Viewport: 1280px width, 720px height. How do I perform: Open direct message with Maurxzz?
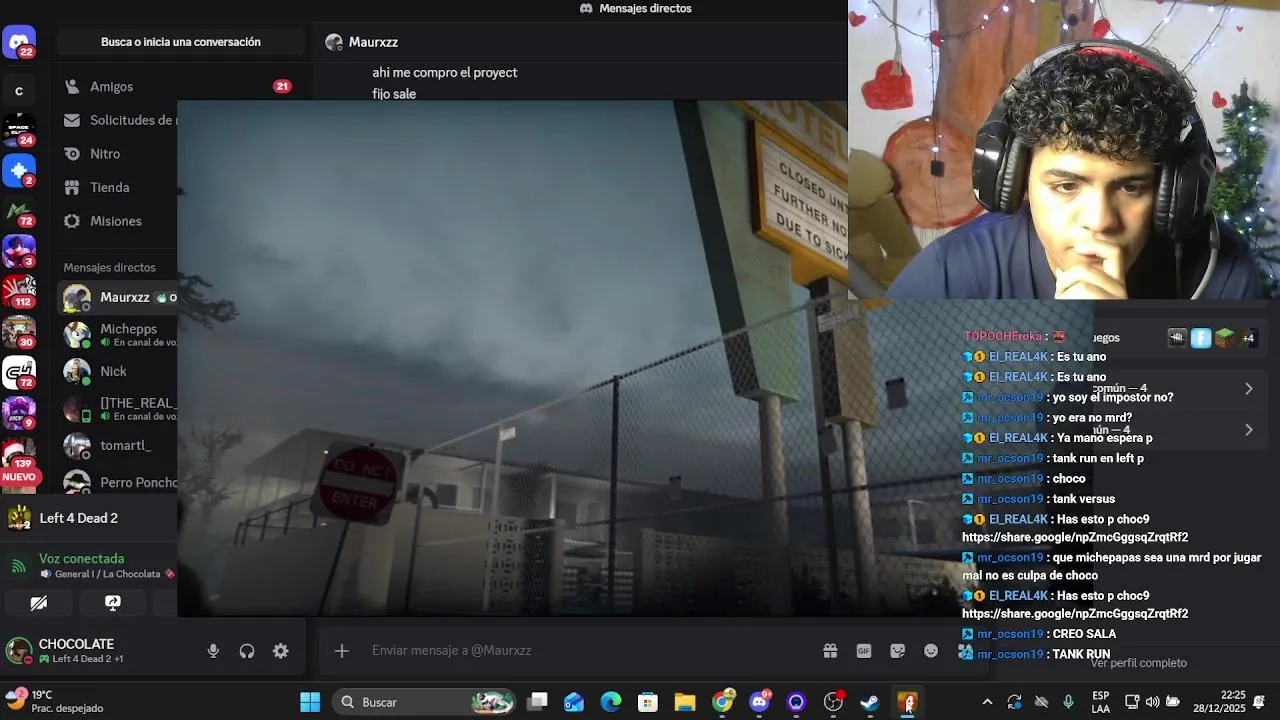click(x=117, y=298)
